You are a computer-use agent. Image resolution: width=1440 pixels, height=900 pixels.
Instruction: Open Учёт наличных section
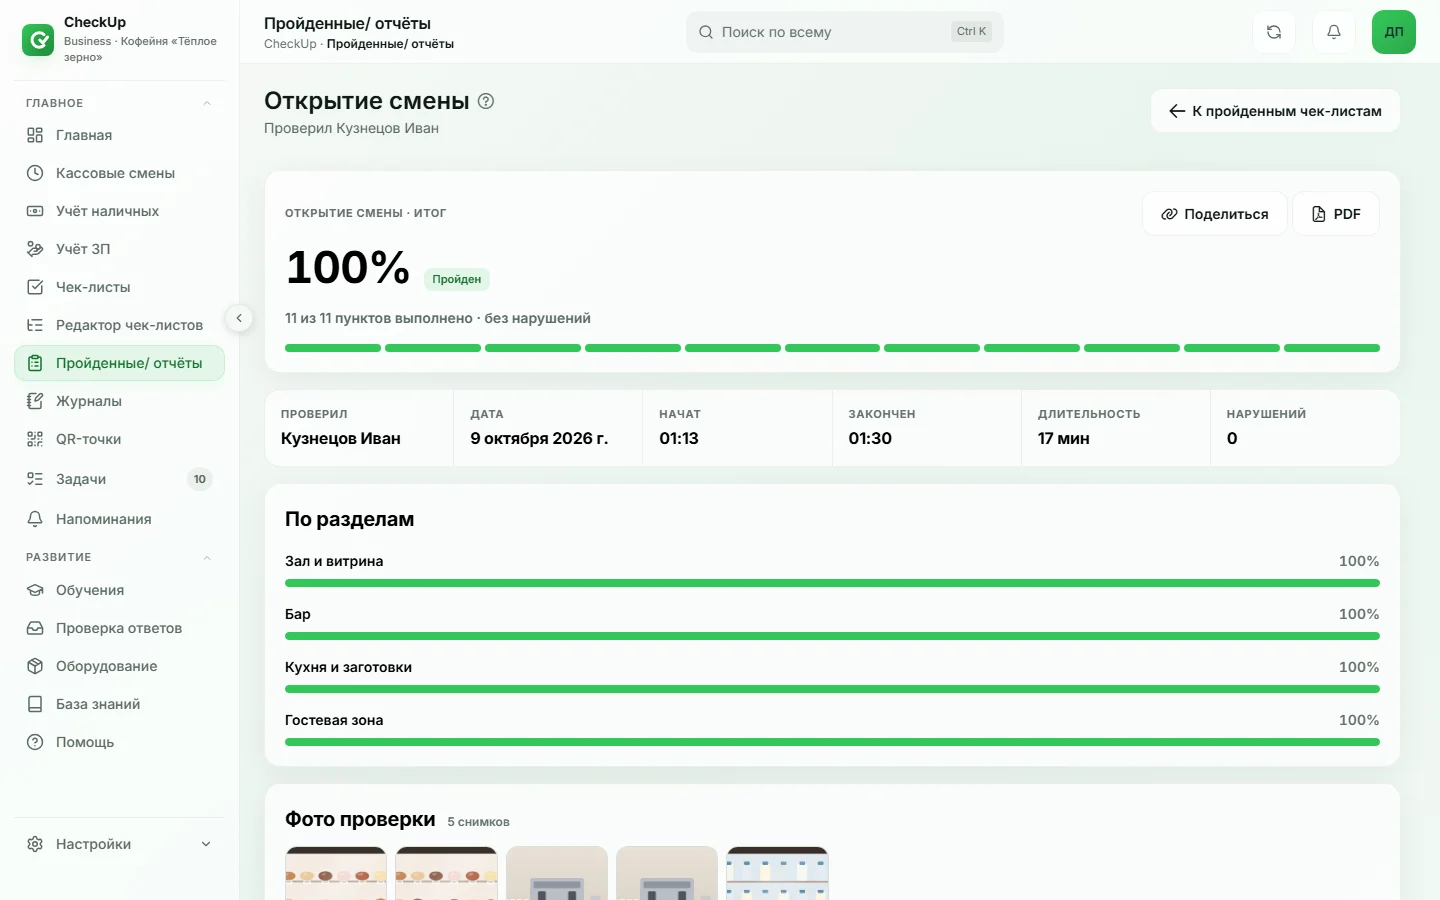[119, 211]
